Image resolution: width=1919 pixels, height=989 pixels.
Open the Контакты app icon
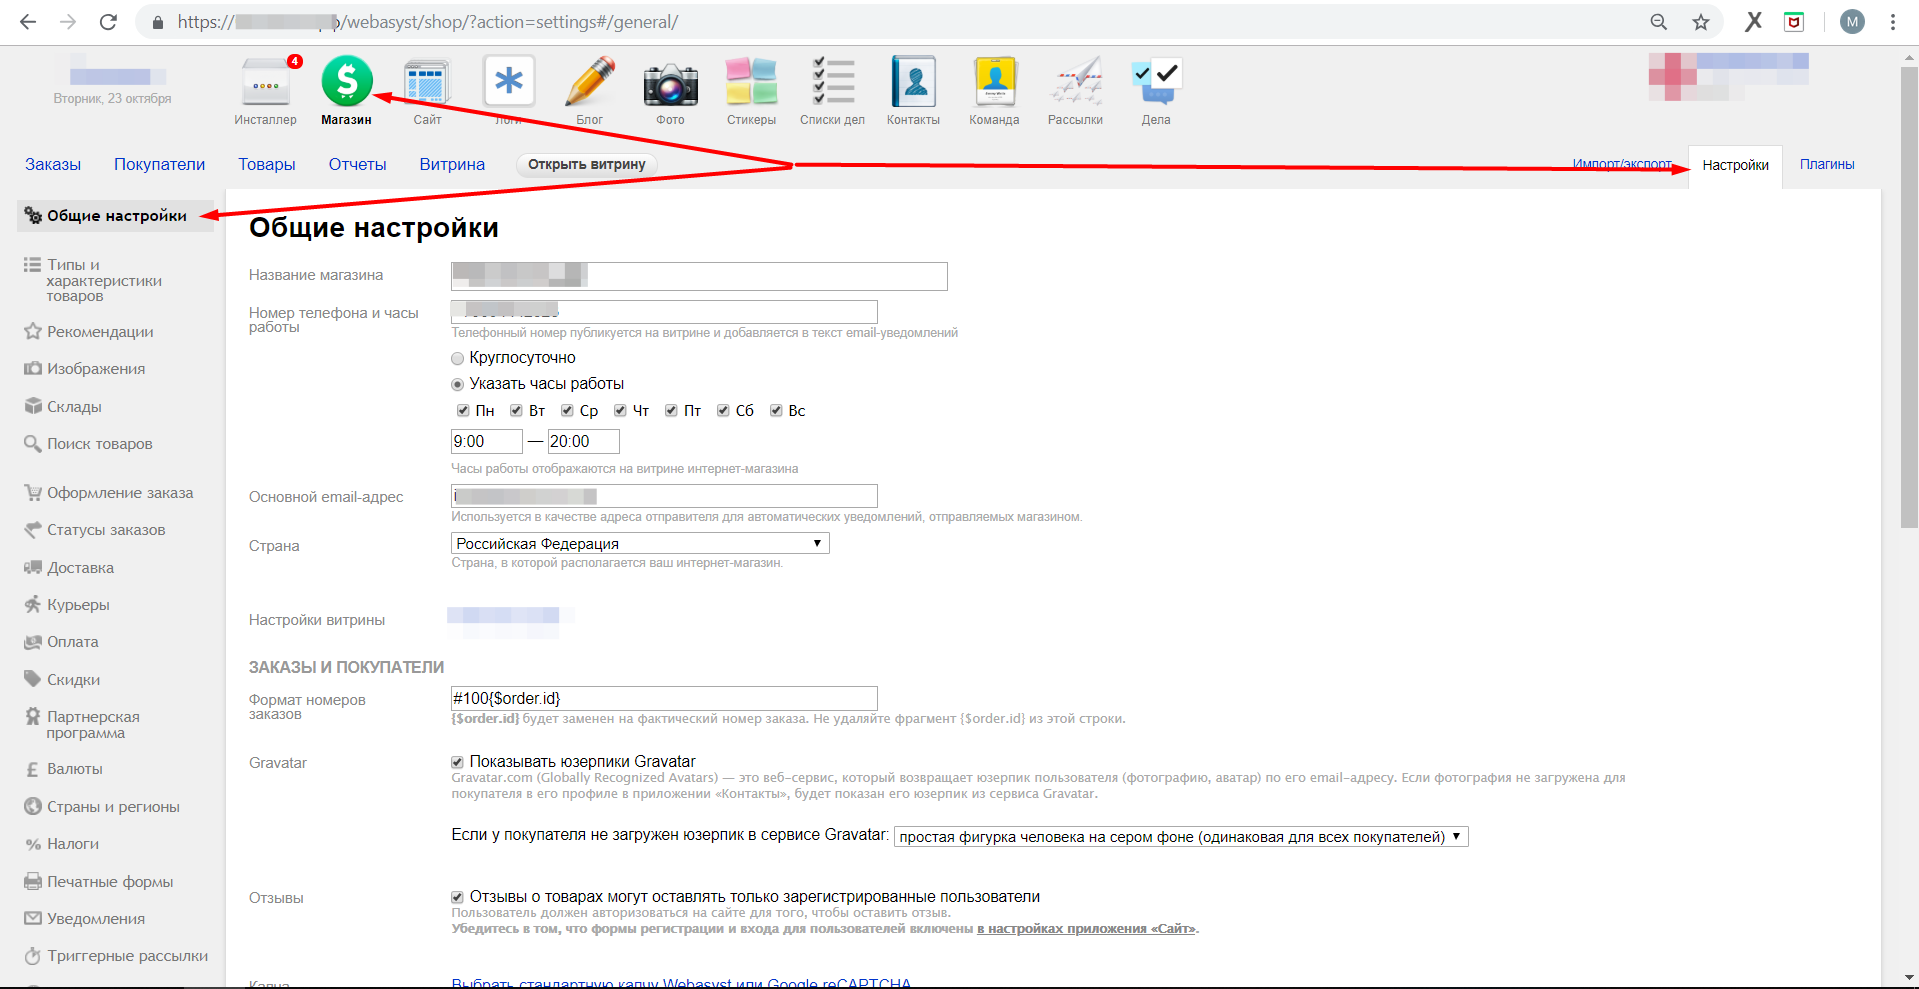point(913,82)
